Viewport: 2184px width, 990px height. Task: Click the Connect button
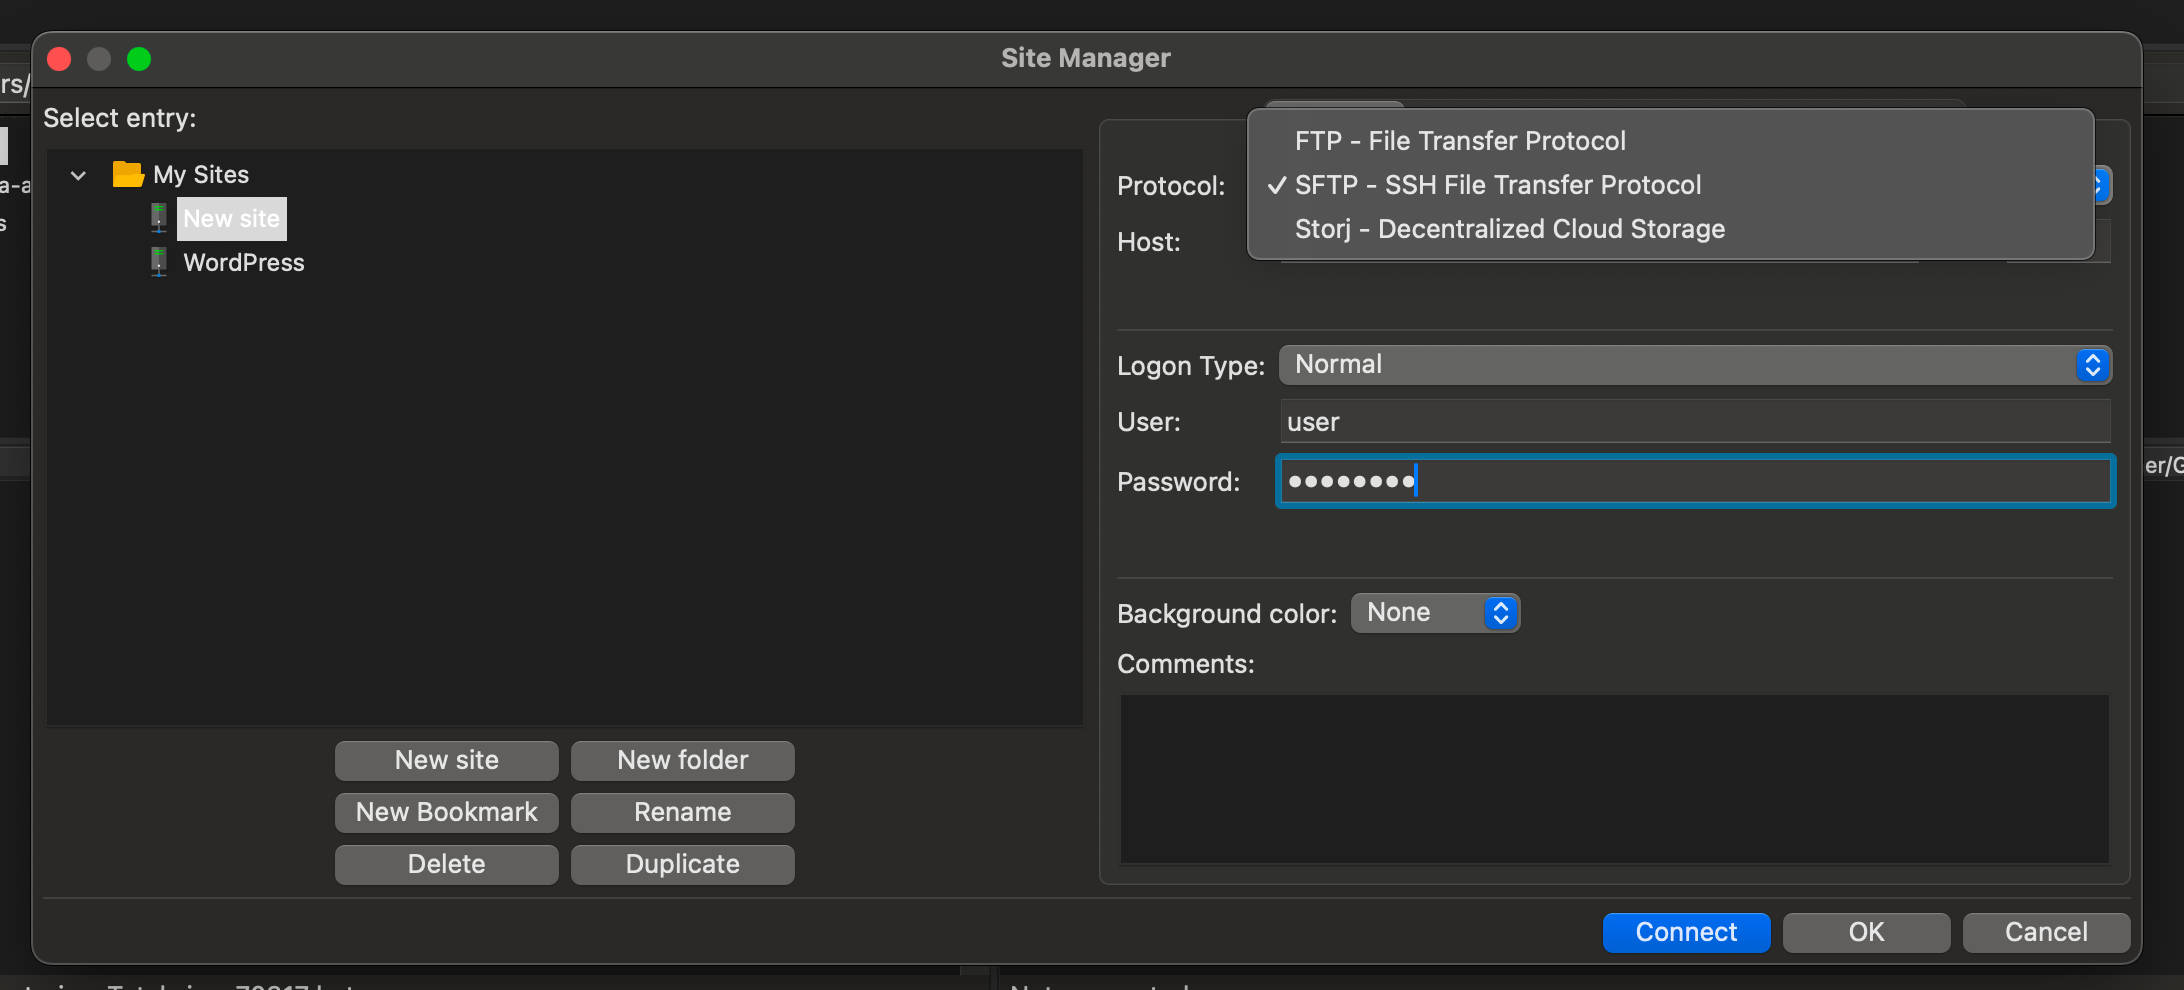1686,932
